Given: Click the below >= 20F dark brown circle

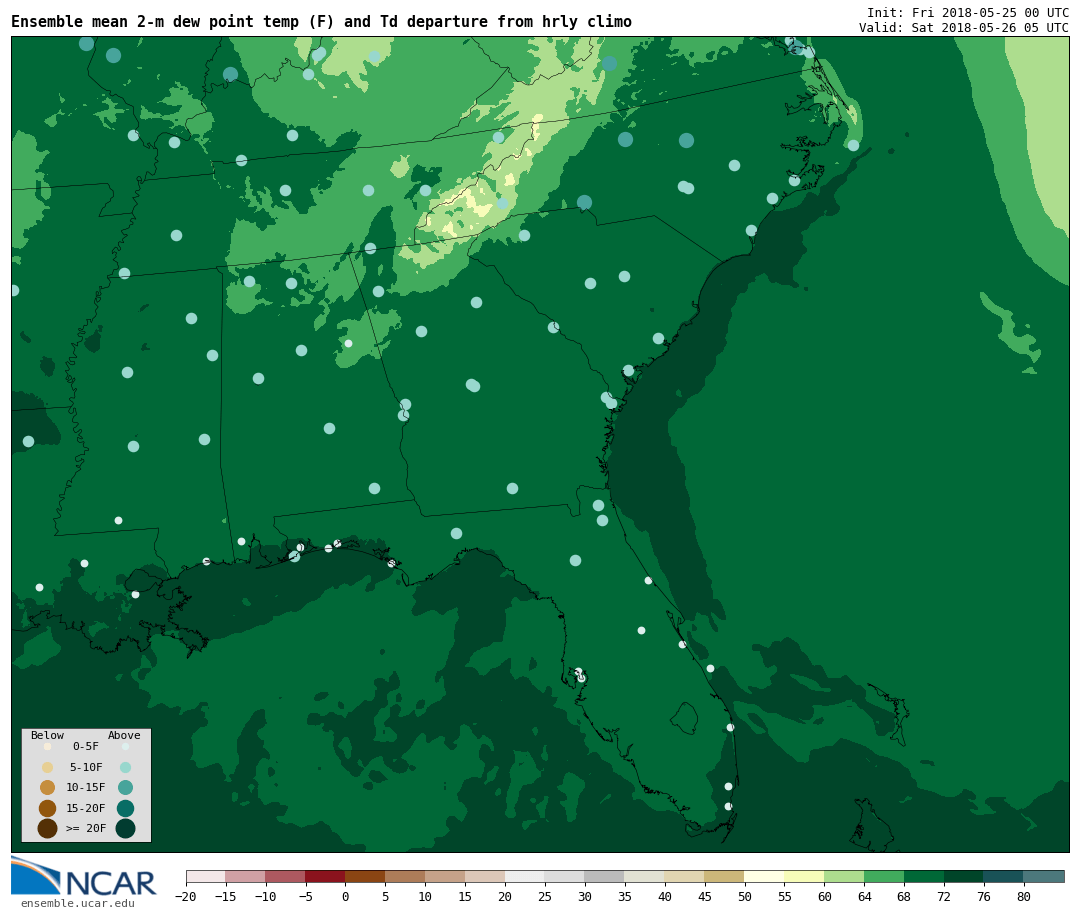Looking at the screenshot, I should 48,828.
